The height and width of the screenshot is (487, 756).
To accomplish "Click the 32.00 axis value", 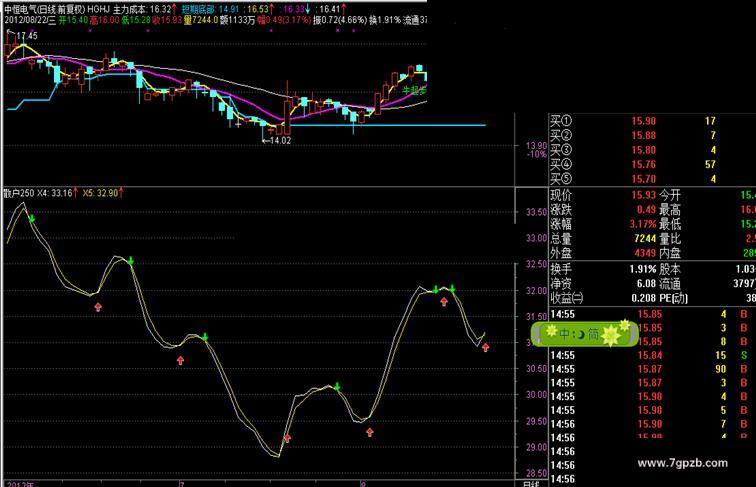I will pos(536,291).
